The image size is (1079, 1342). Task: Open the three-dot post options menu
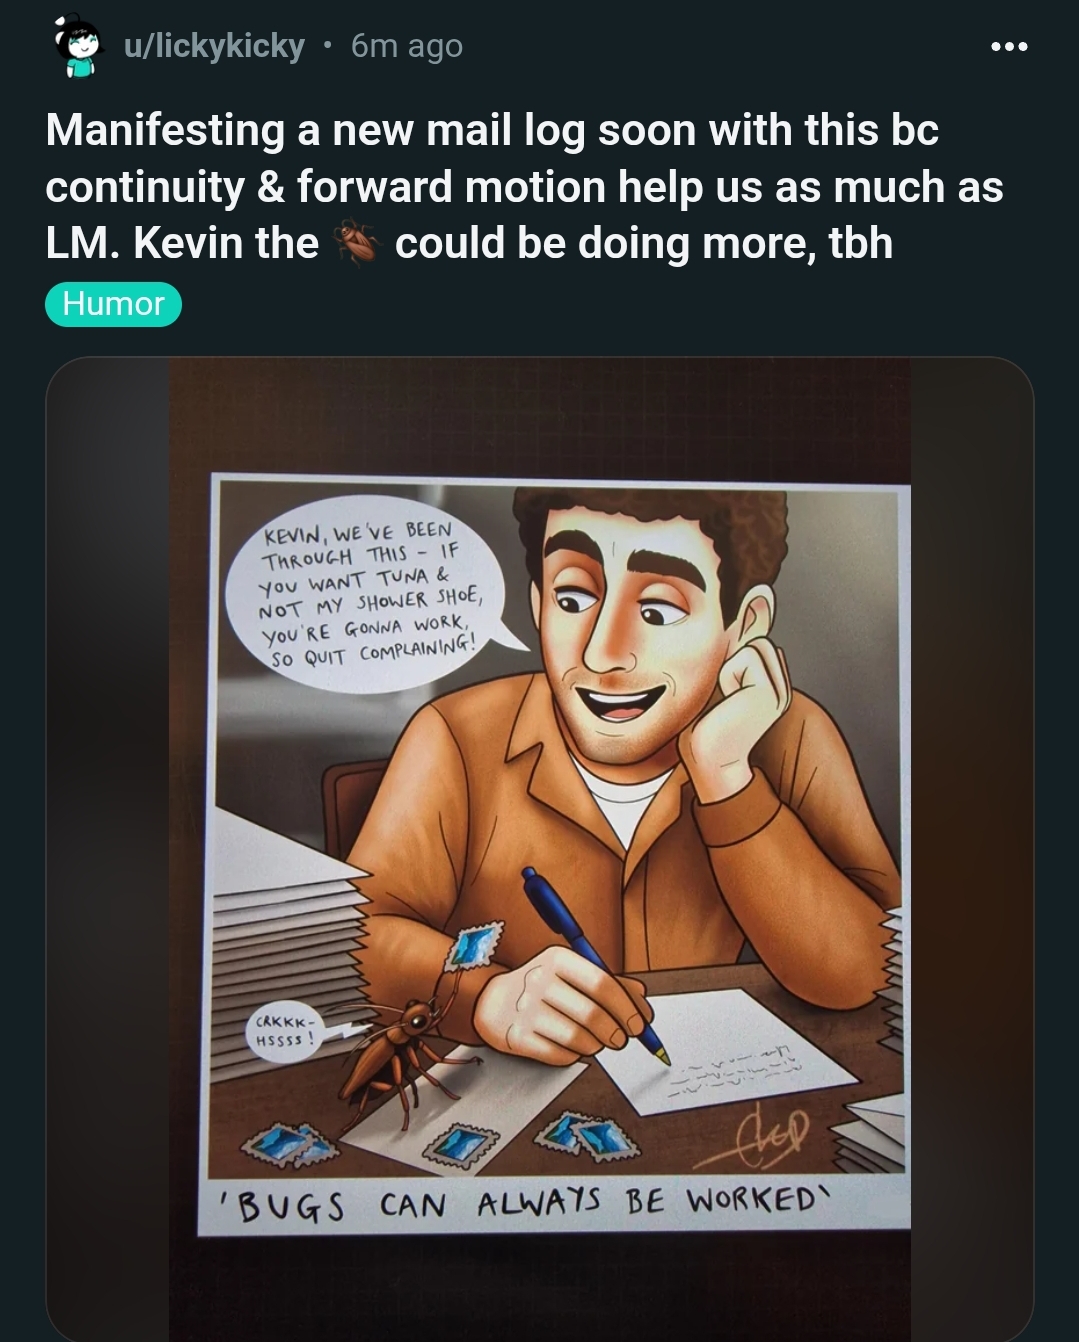(x=1008, y=46)
